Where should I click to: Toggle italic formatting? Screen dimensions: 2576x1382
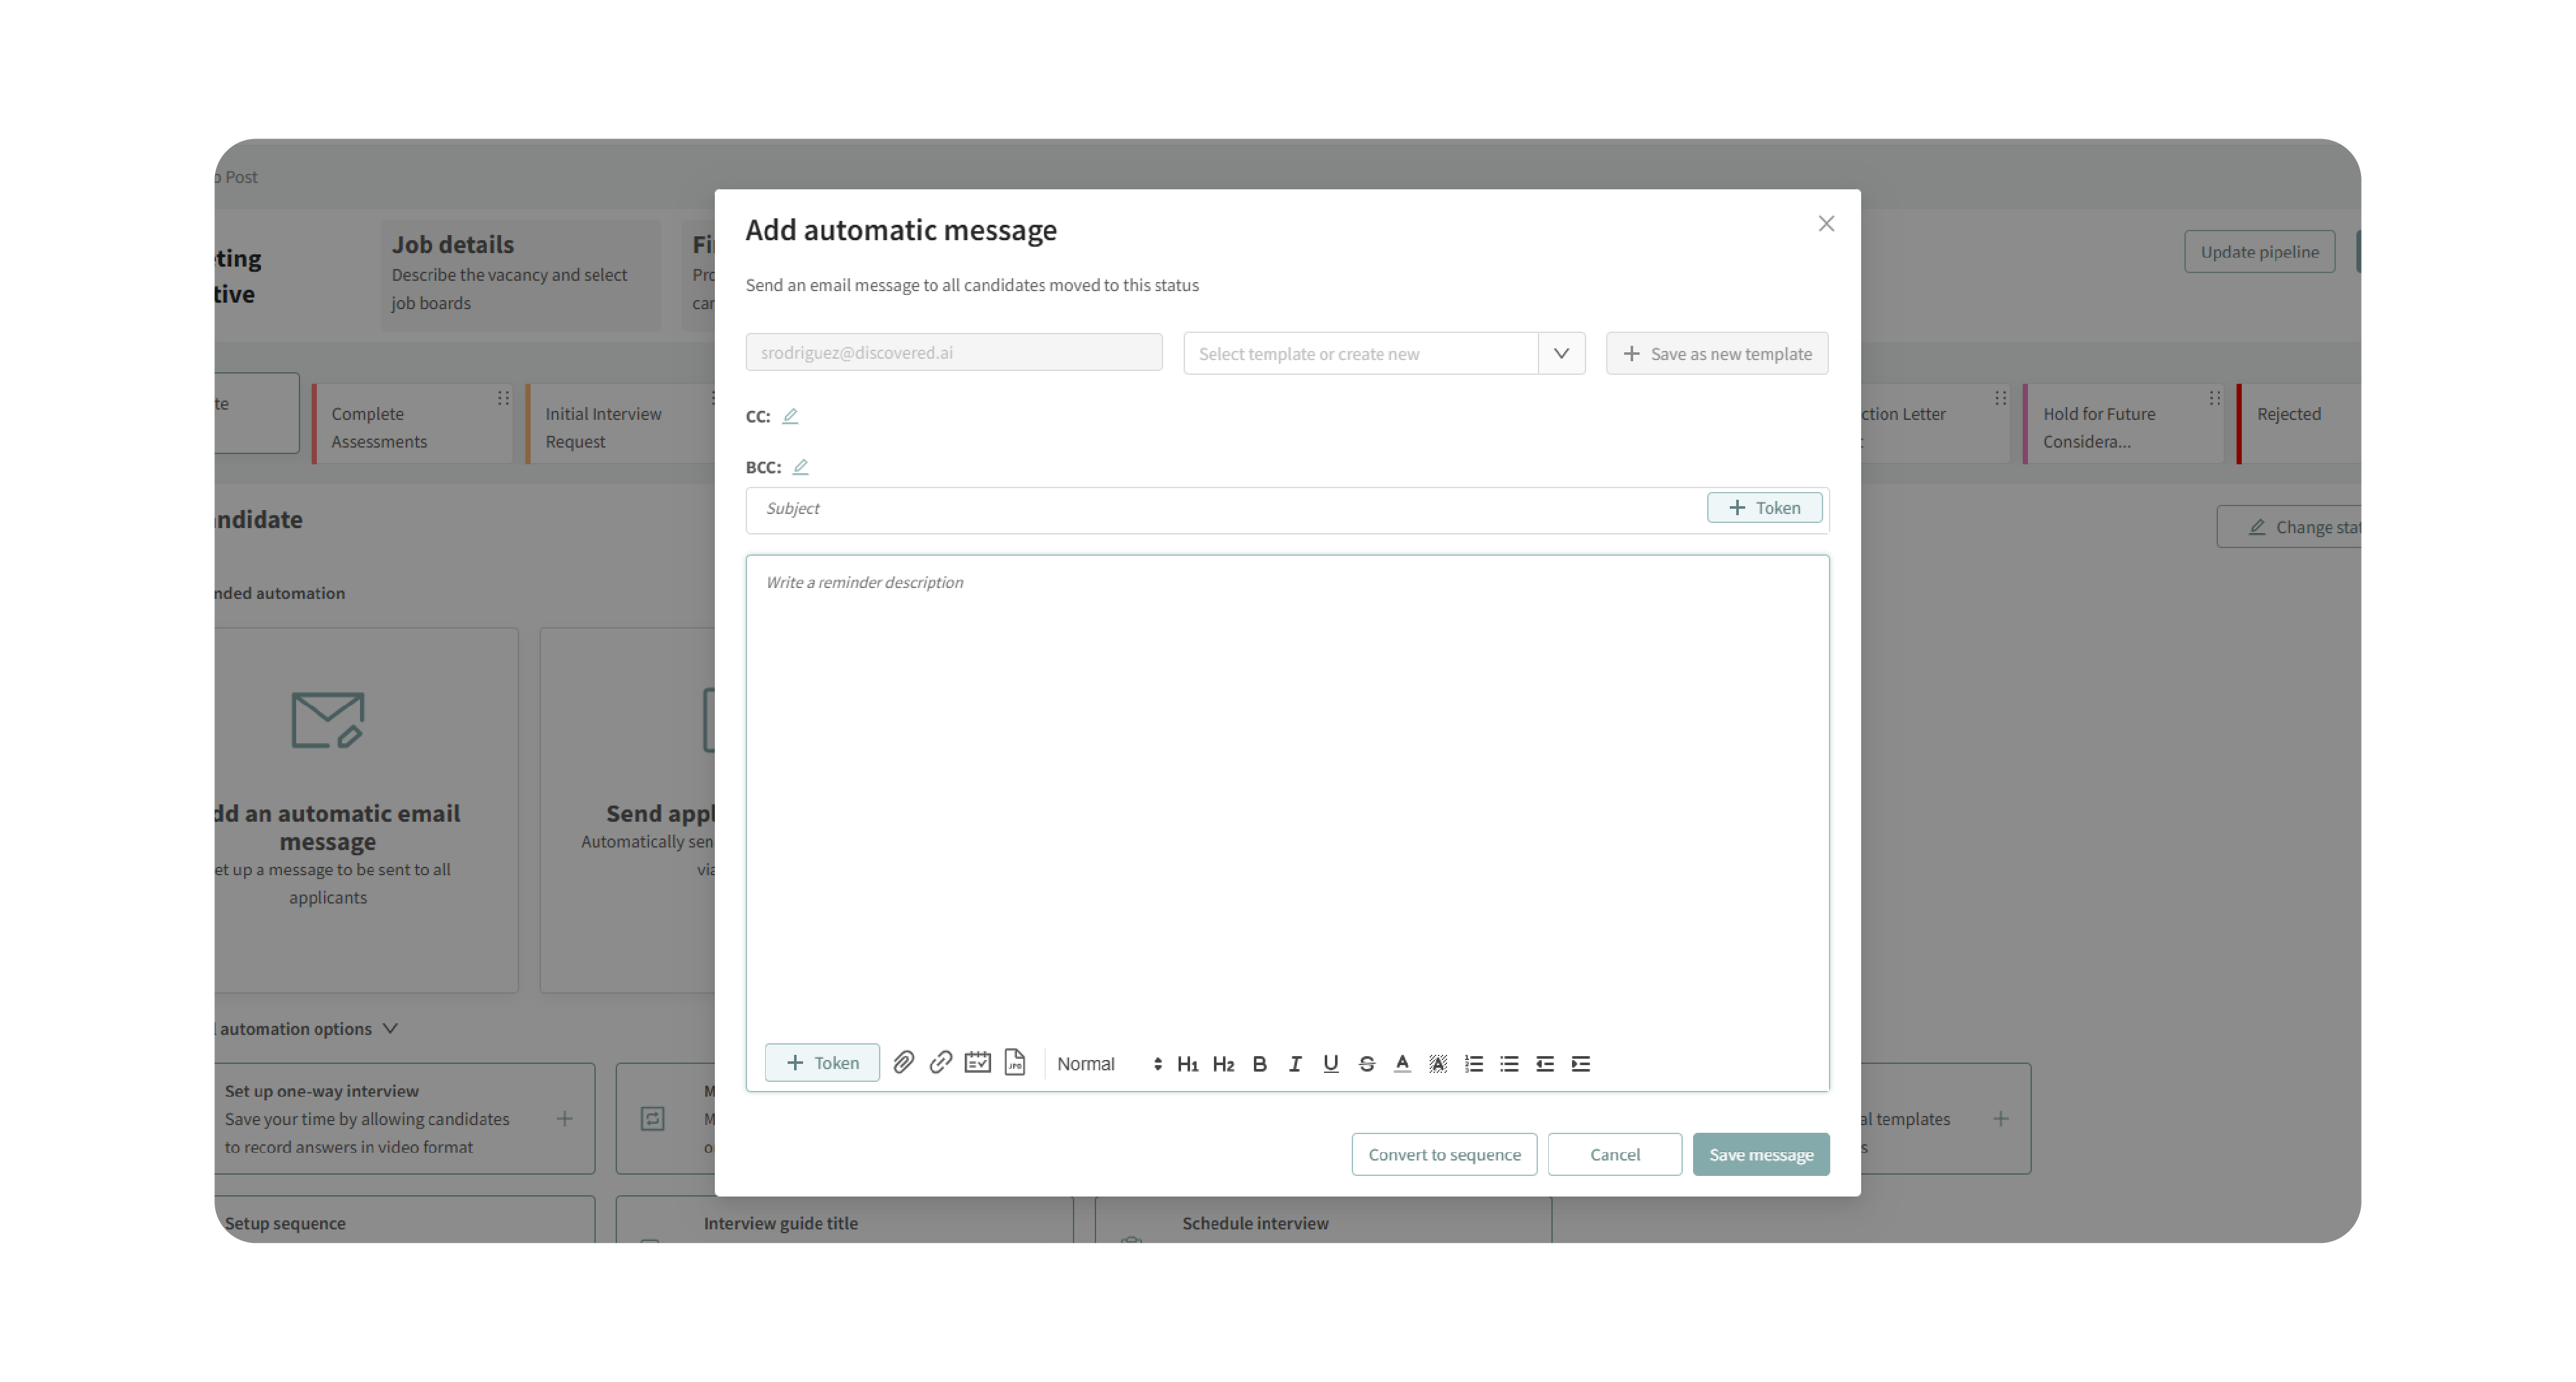(x=1295, y=1064)
